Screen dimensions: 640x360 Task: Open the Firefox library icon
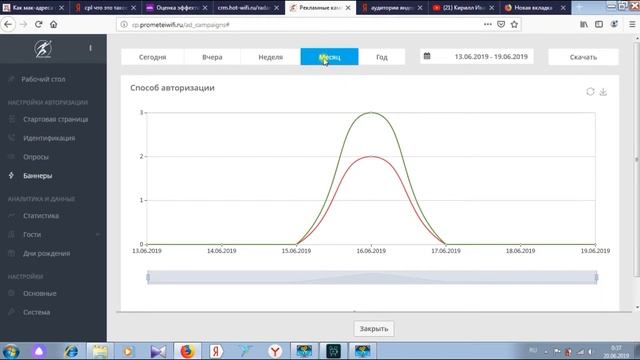(x=584, y=24)
